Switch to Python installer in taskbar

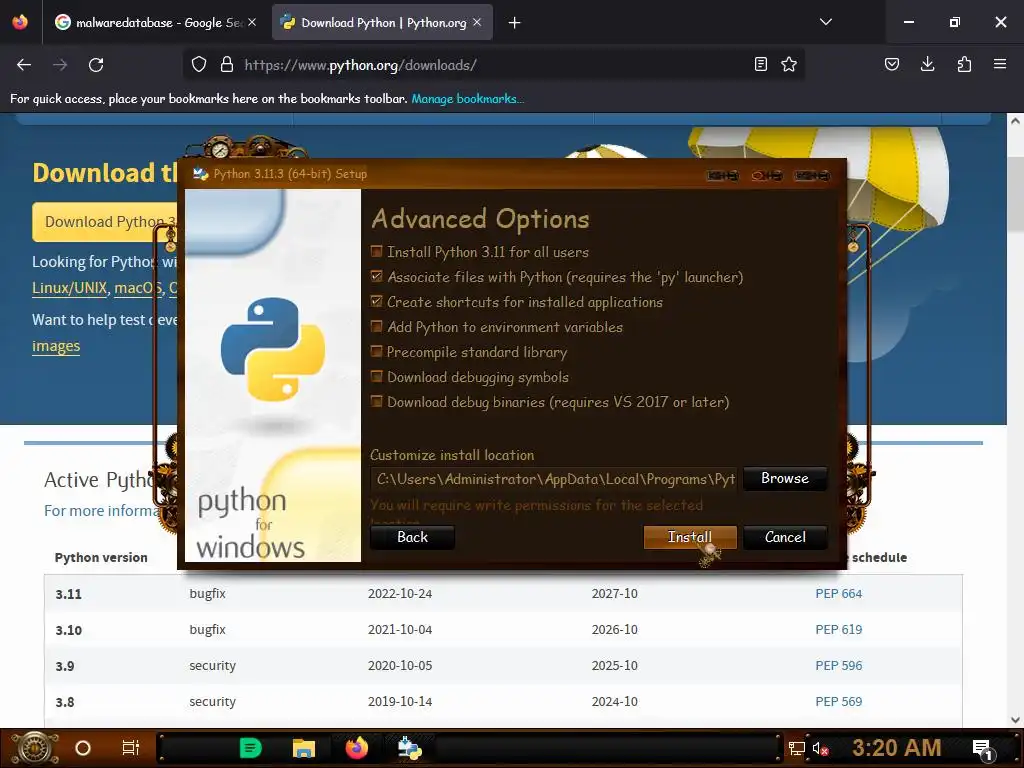[x=409, y=748]
